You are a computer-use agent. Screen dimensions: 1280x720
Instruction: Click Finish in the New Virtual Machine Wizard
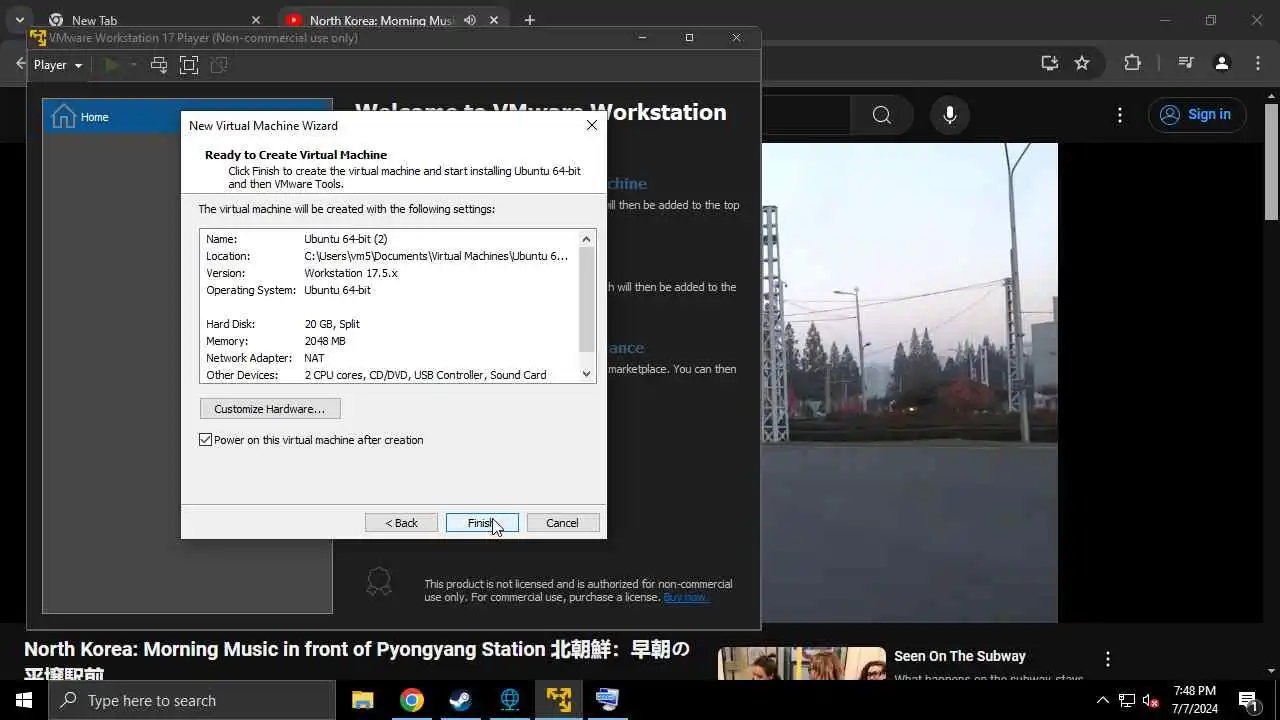tap(482, 523)
